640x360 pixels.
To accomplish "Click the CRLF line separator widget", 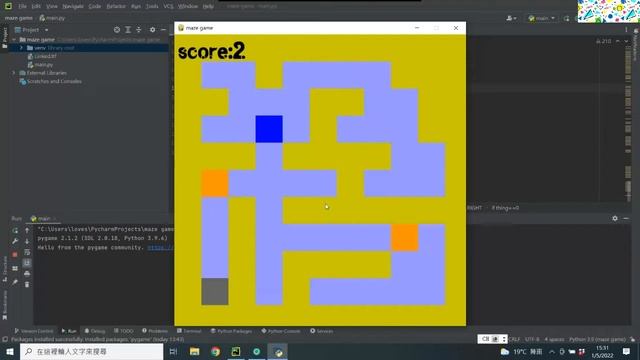I will [x=514, y=339].
